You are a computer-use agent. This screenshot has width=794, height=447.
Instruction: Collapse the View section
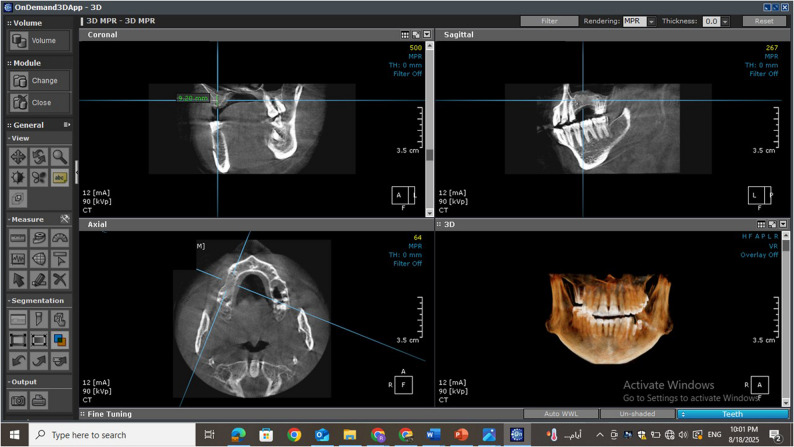(20, 138)
